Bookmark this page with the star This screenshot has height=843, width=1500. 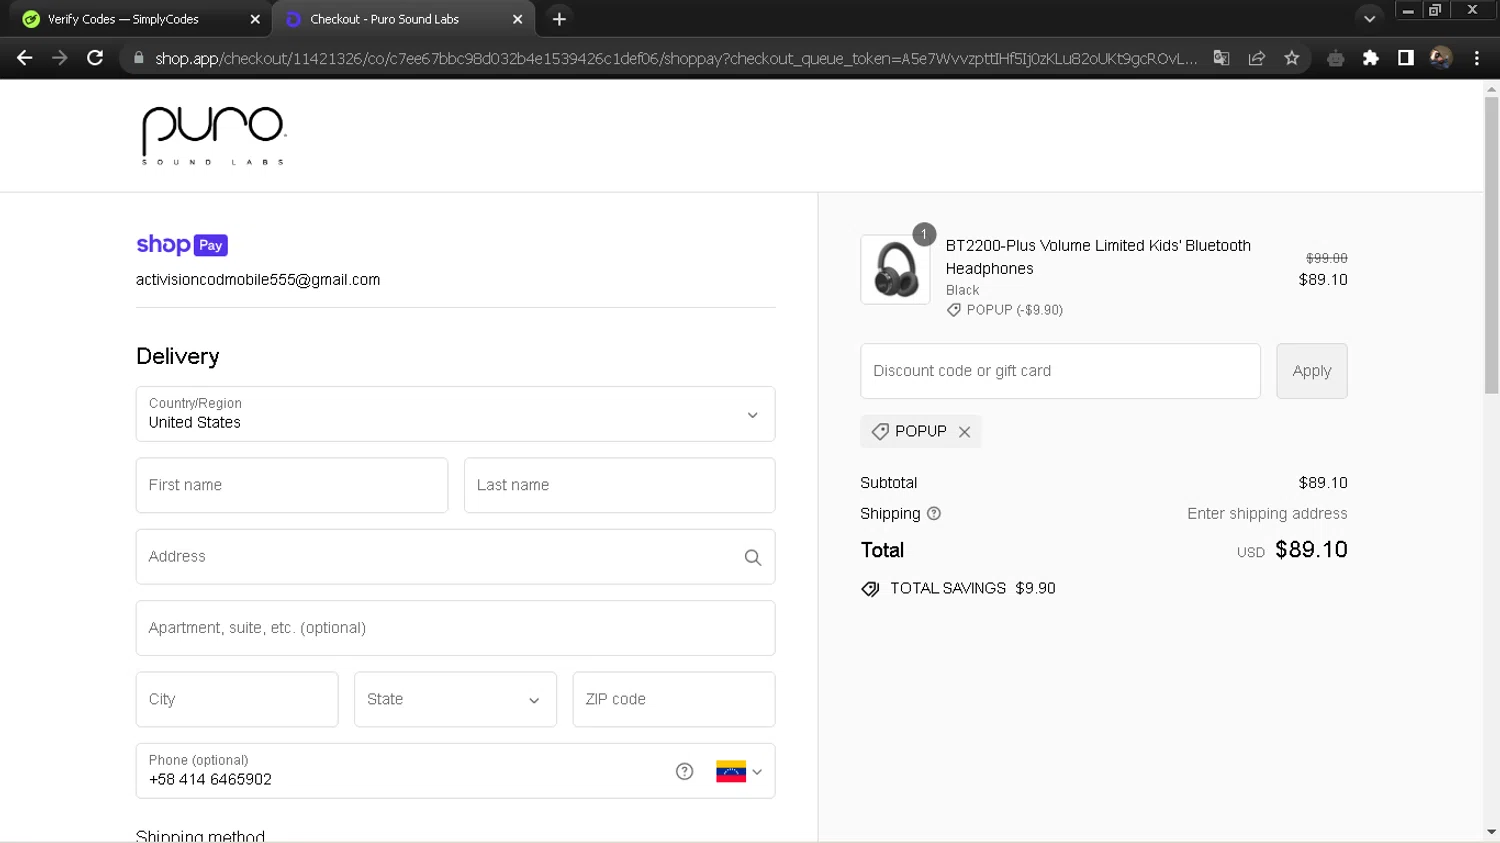click(1292, 58)
